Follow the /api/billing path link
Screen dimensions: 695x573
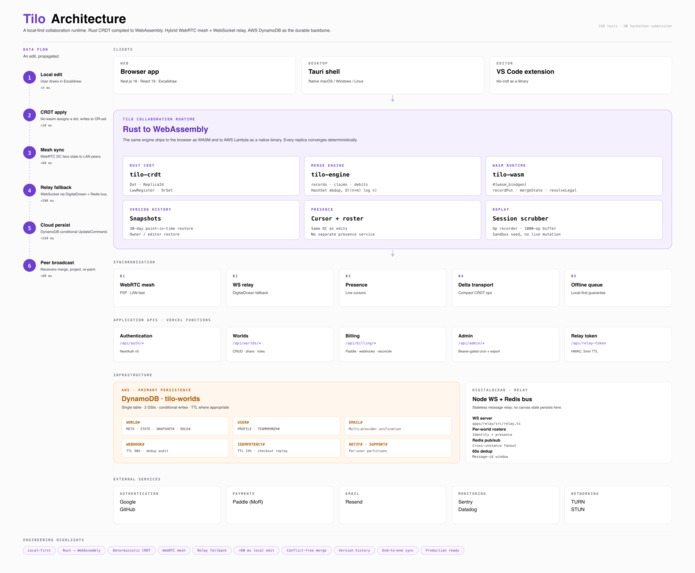[x=361, y=343]
